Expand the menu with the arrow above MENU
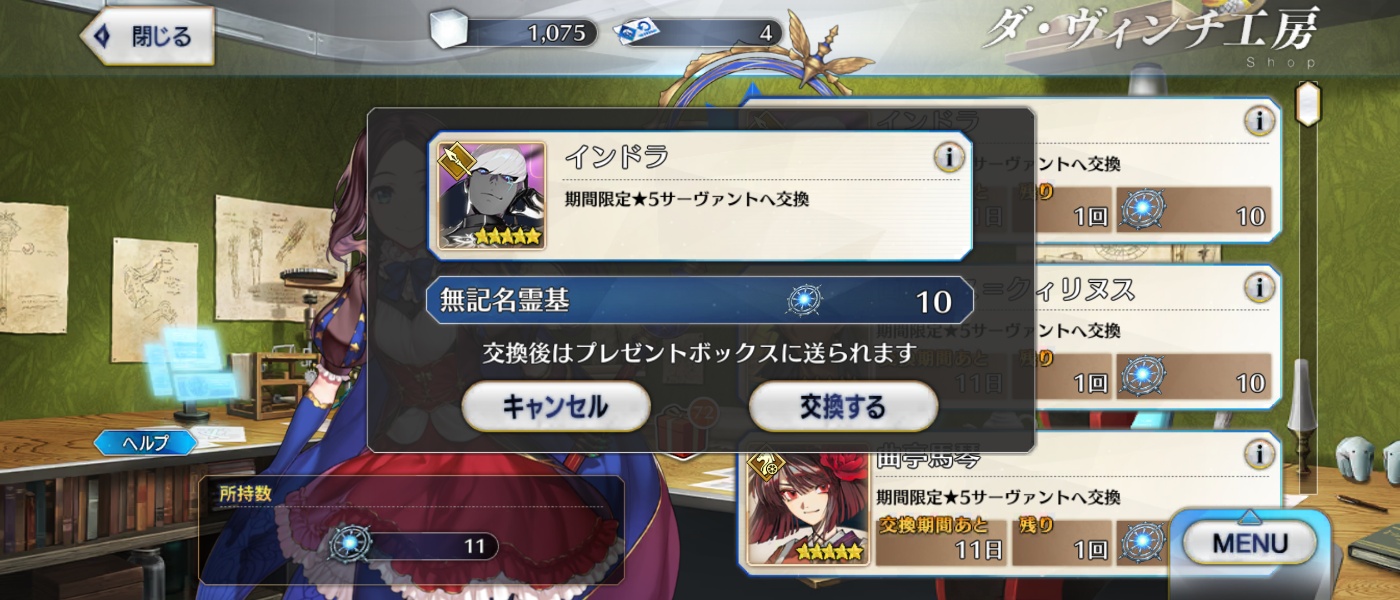Image resolution: width=1400 pixels, height=600 pixels. (x=1248, y=516)
